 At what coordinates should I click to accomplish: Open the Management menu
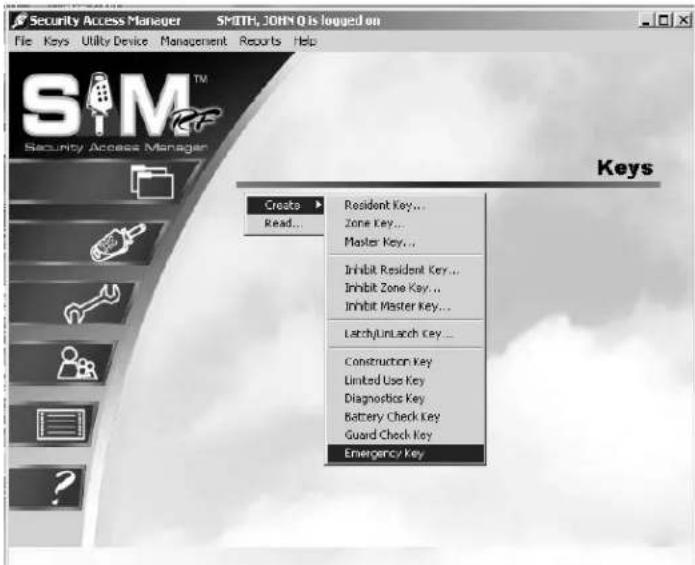[193, 41]
